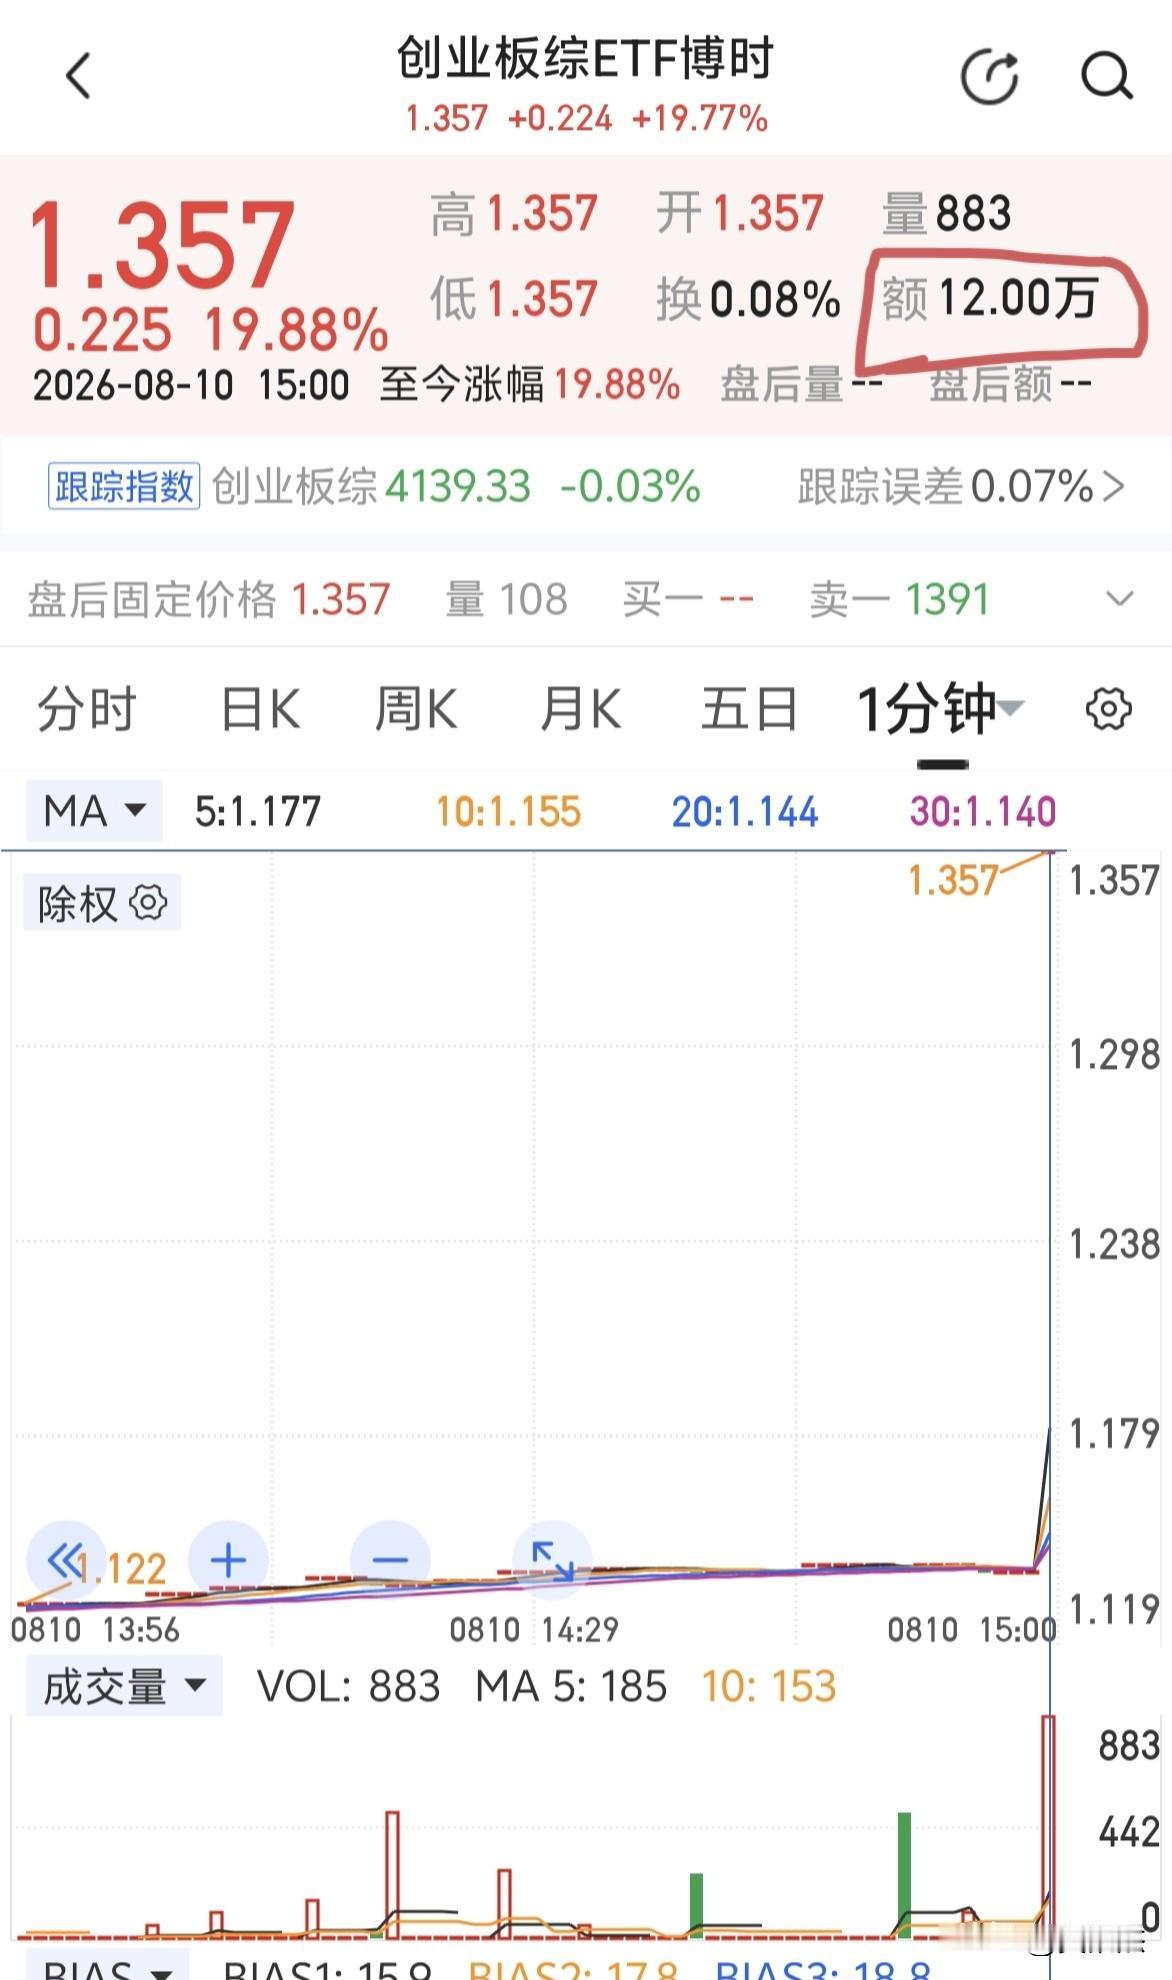Tap the MA 30:1.140 value
This screenshot has height=1980, width=1172.
[983, 811]
